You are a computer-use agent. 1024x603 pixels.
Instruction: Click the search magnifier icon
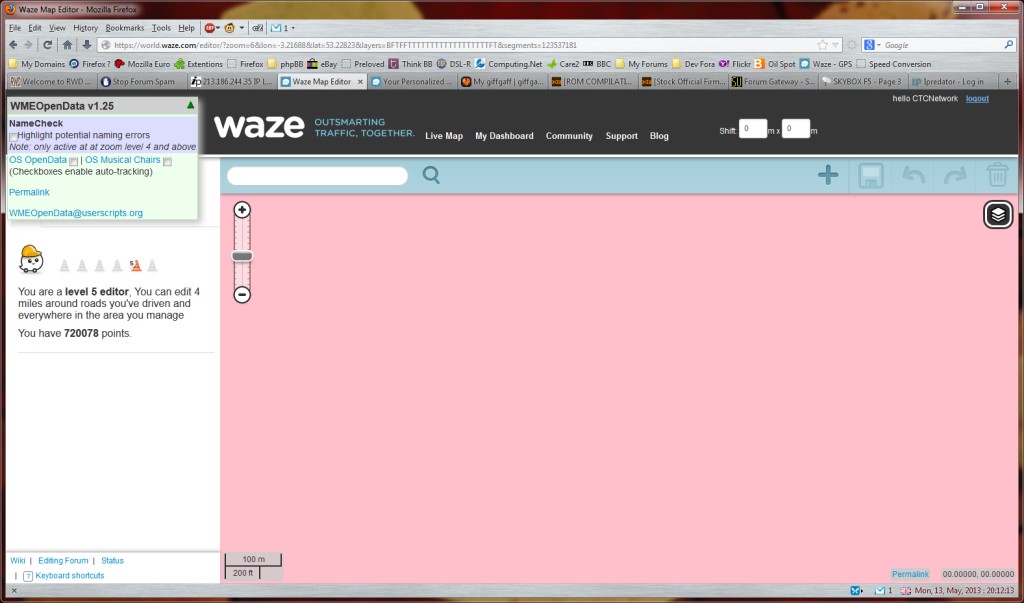[430, 175]
